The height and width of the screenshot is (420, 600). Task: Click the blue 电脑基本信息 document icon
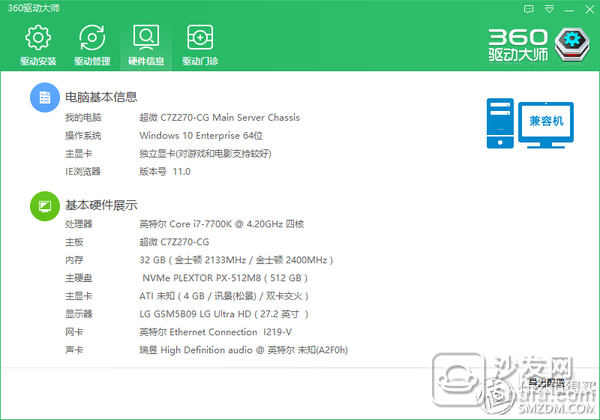pos(45,97)
